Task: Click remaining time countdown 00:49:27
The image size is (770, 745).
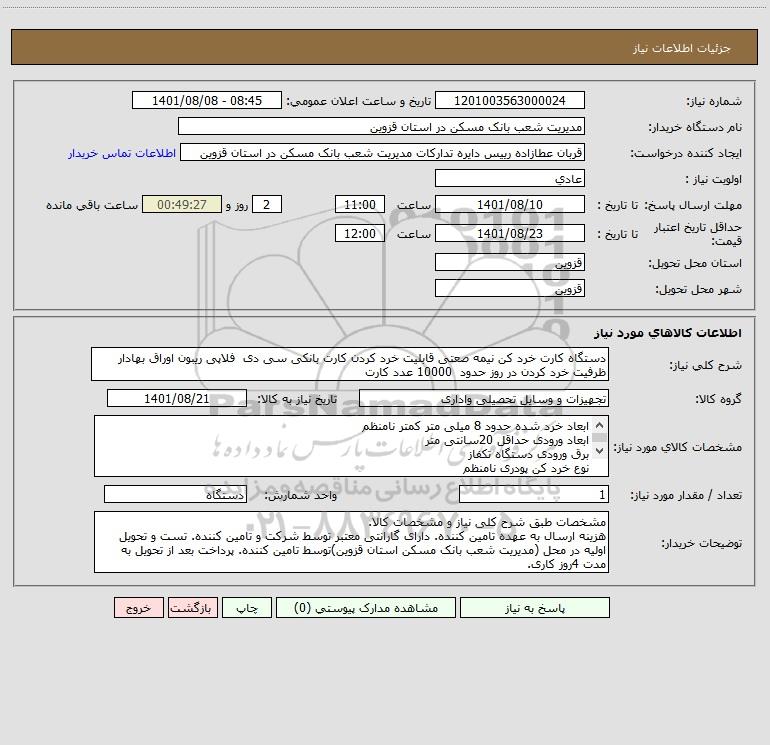Action: [182, 204]
